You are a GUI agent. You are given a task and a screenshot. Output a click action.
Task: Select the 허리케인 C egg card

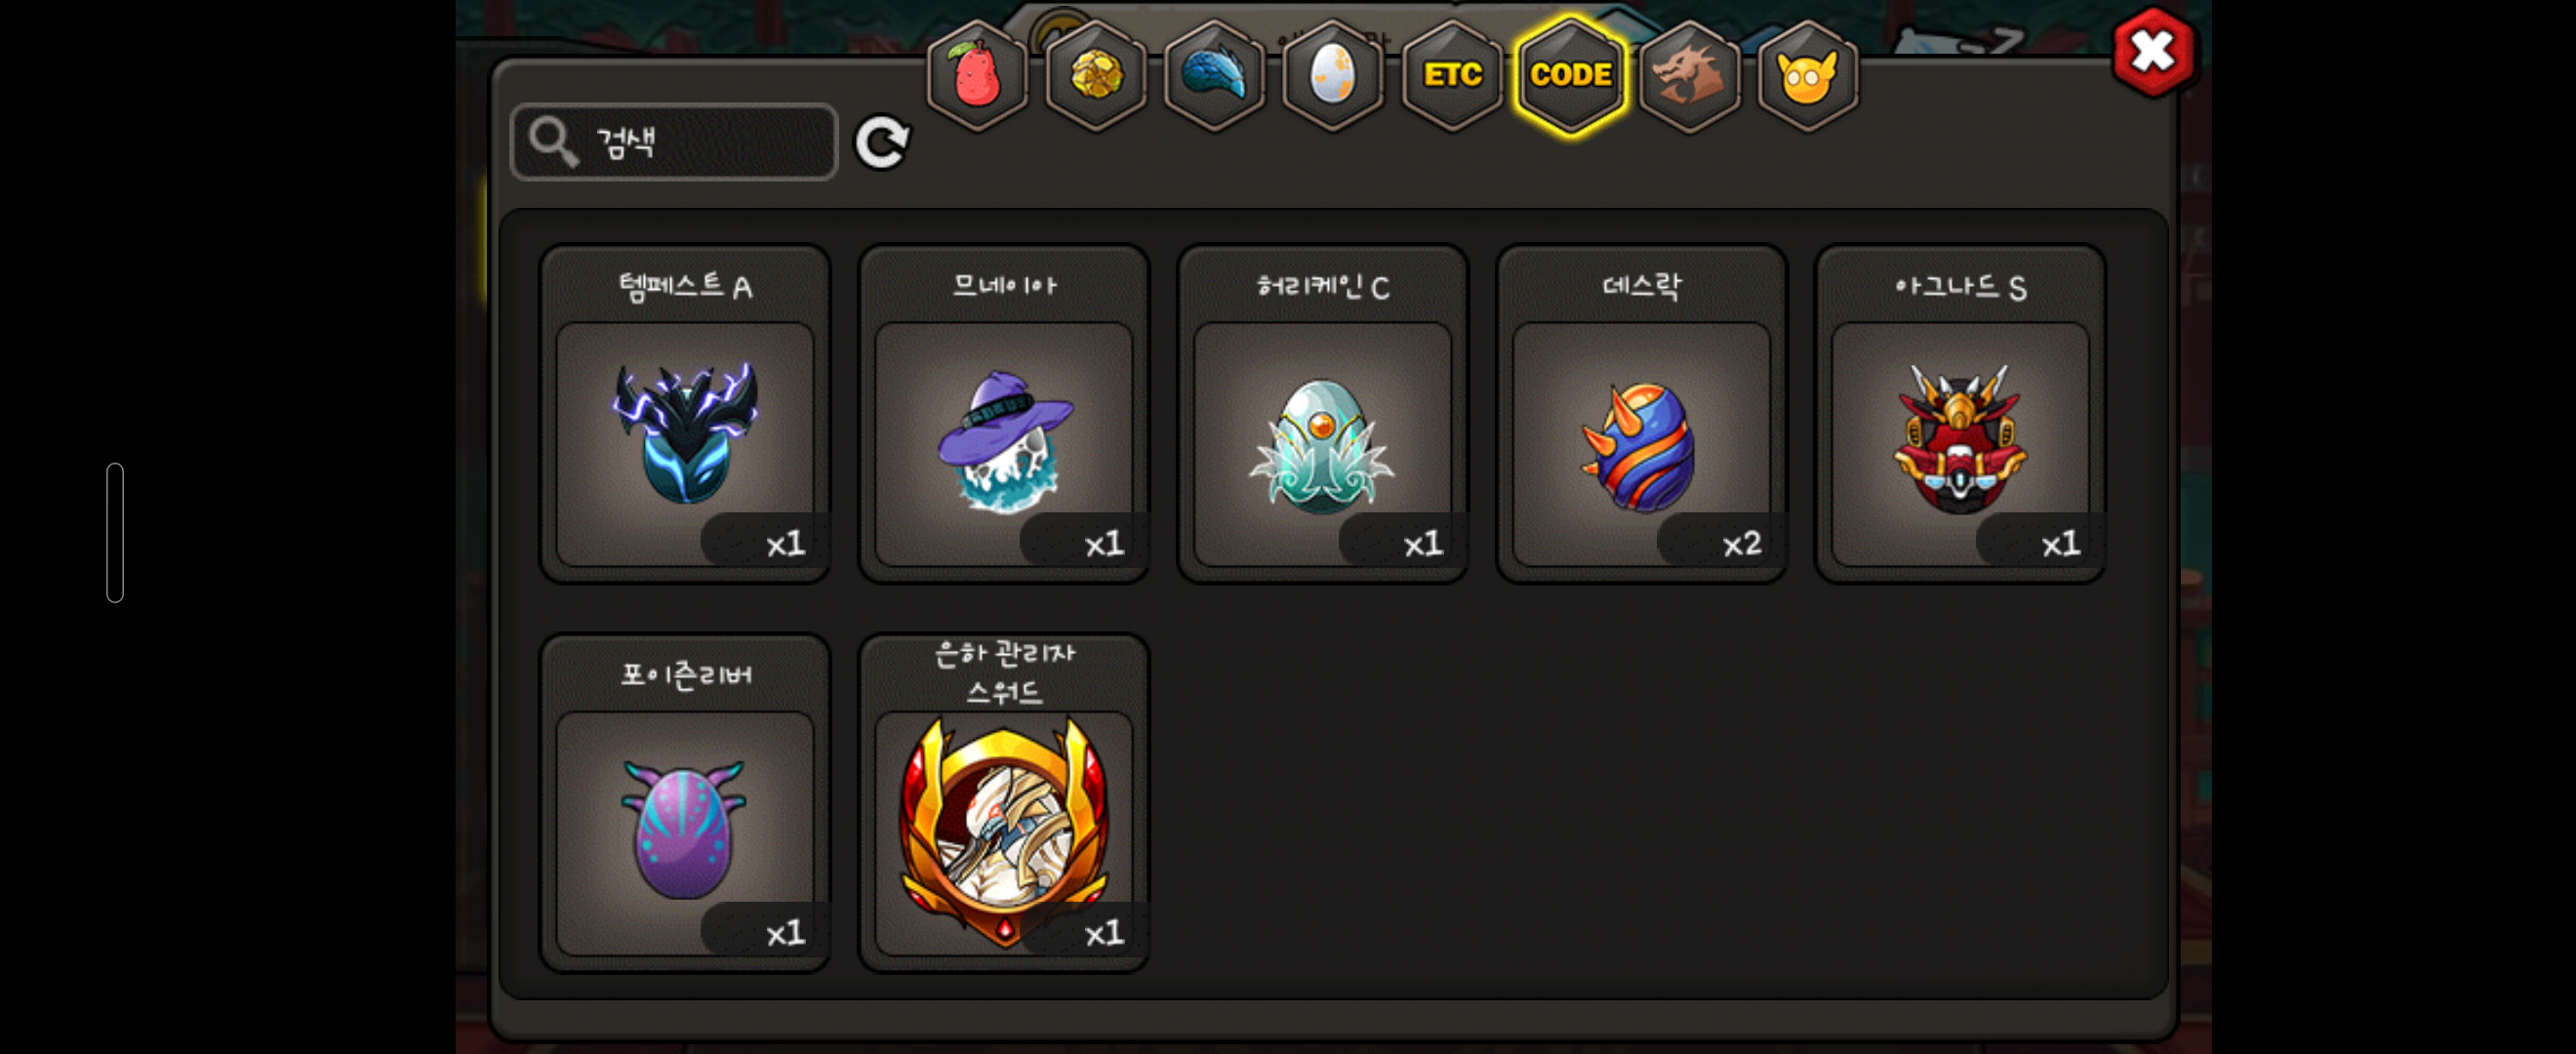[1323, 414]
